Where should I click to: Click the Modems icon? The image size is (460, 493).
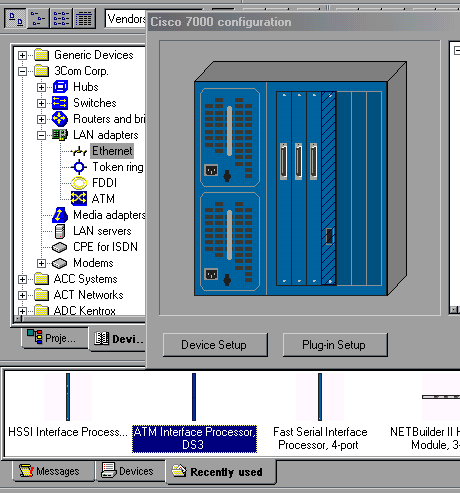click(x=60, y=263)
